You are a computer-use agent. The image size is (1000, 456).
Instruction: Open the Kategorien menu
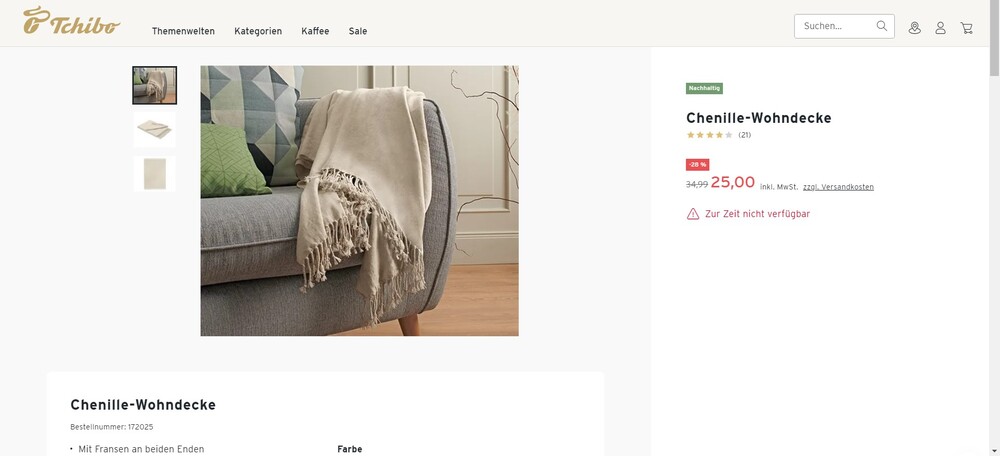coord(258,31)
